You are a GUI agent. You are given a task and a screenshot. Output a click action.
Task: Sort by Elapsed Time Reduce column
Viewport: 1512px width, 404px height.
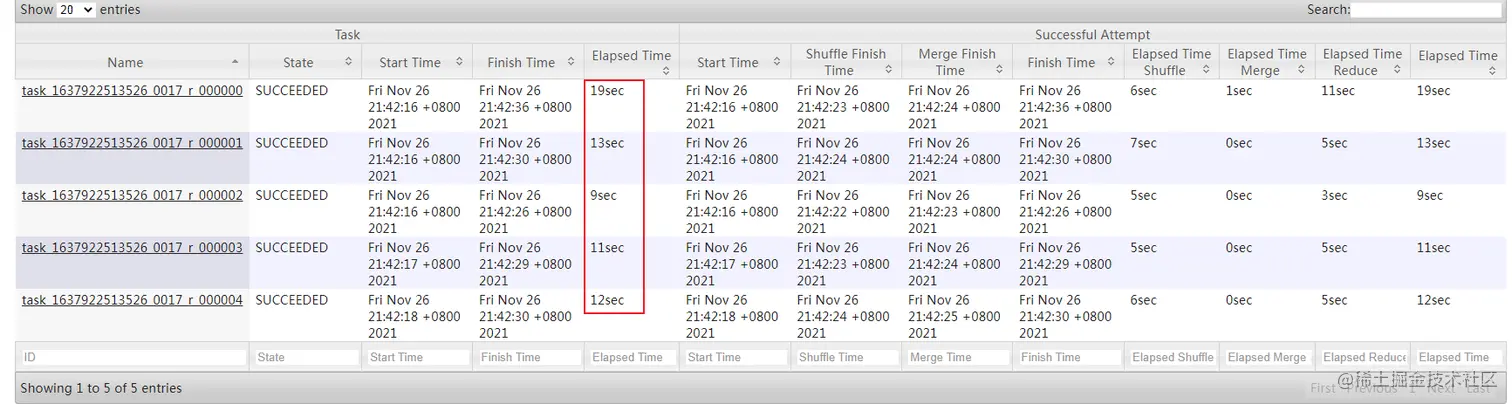(x=1362, y=62)
